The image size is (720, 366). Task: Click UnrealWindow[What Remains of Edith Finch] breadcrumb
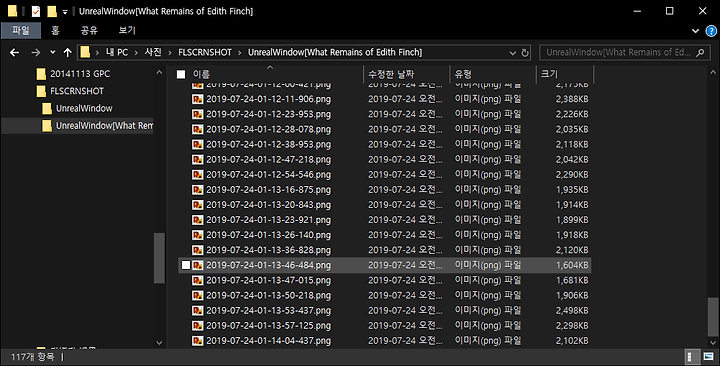(x=335, y=52)
